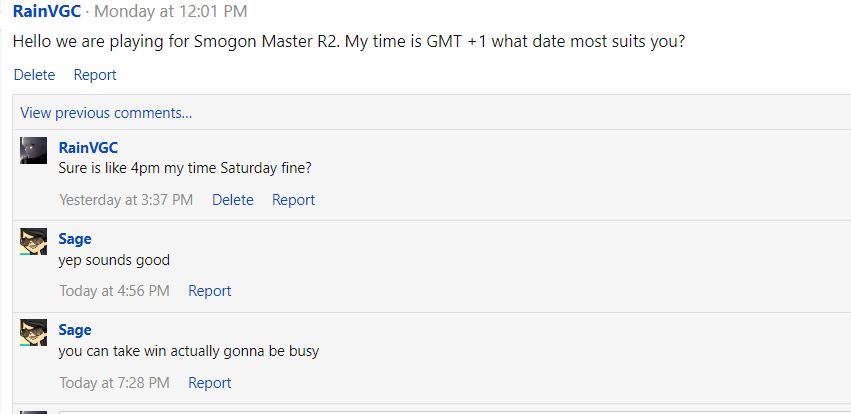Click the Today at 7:28 PM timestamp
Image resolution: width=851 pixels, height=414 pixels.
click(x=114, y=383)
